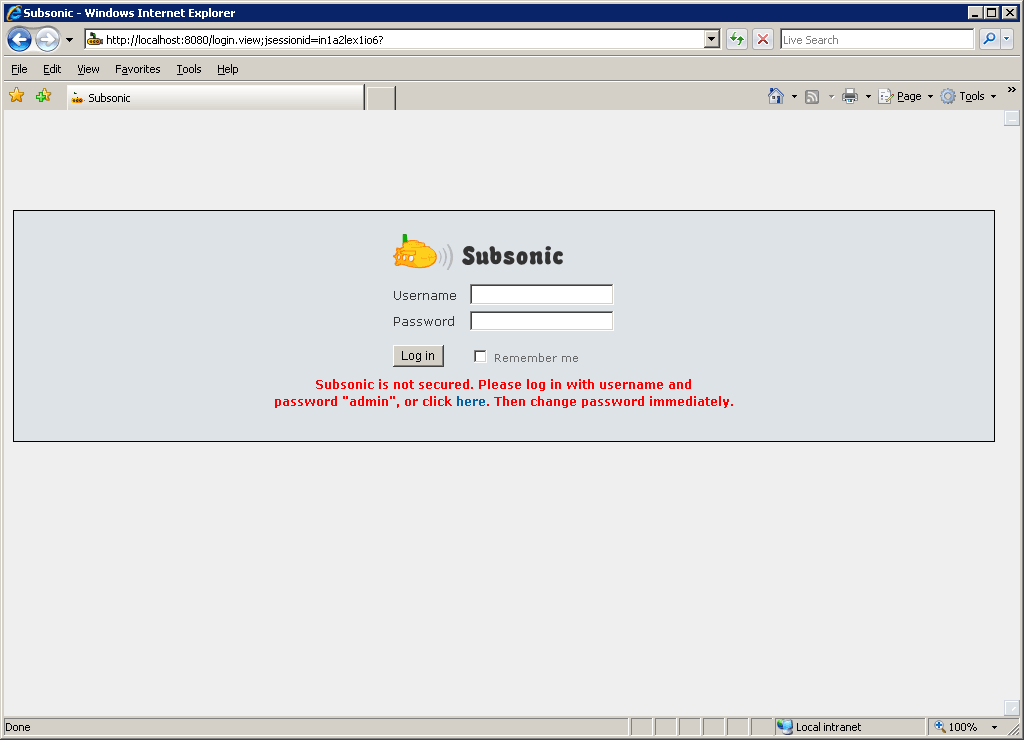
Task: Click the Username text field
Action: pyautogui.click(x=541, y=295)
